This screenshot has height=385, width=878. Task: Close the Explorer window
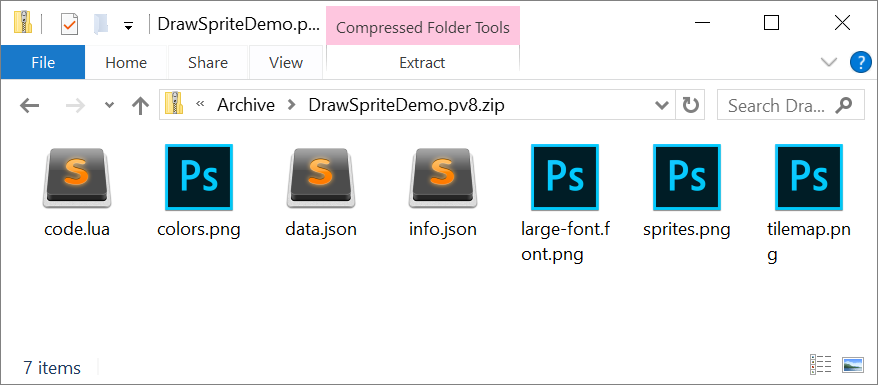click(842, 23)
